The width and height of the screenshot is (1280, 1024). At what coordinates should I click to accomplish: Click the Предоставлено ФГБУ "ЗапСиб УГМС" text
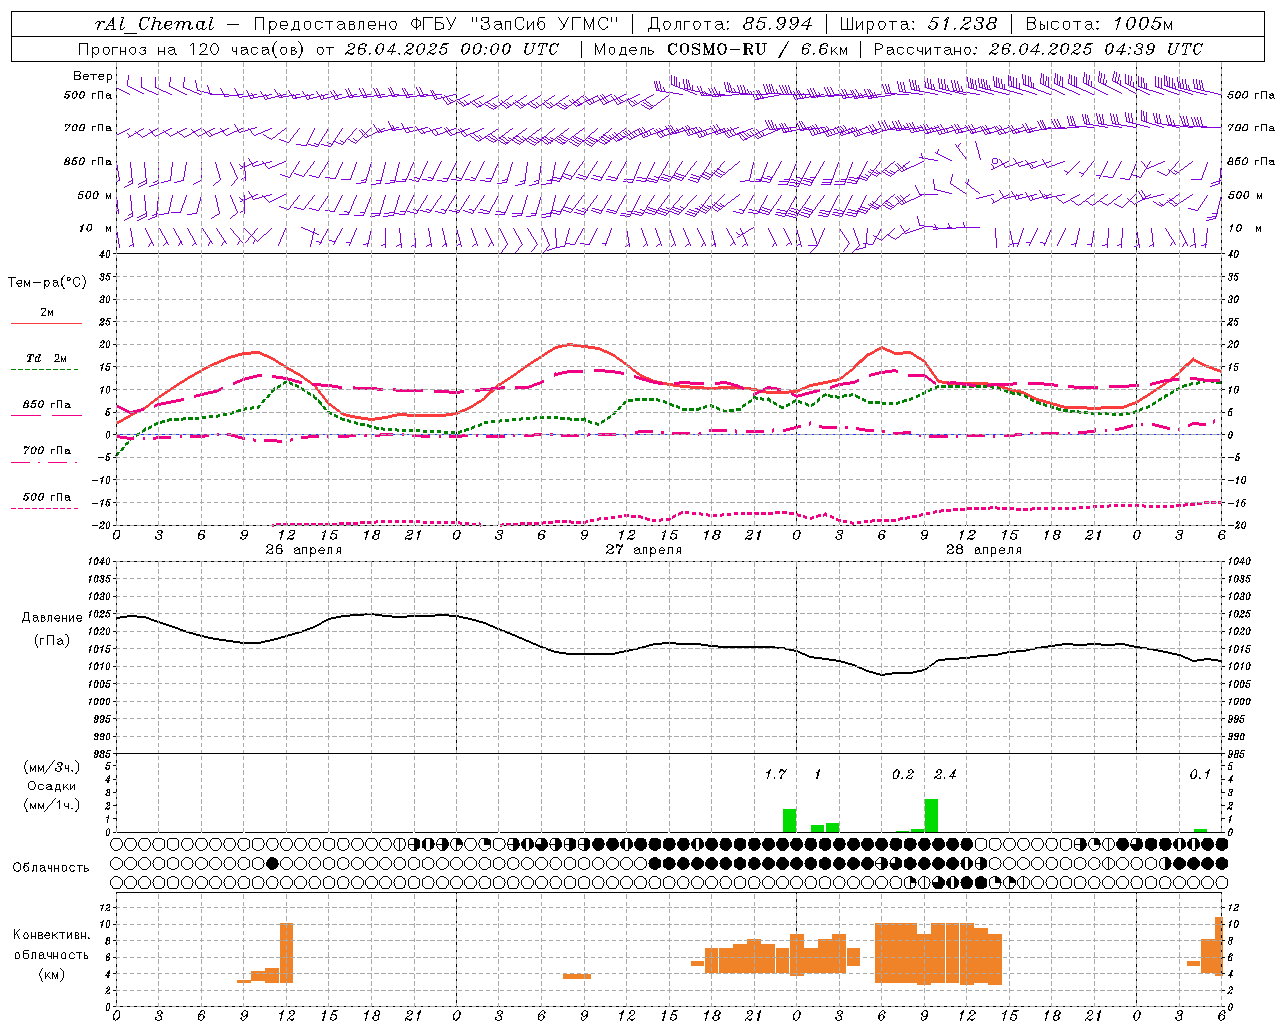(437, 24)
